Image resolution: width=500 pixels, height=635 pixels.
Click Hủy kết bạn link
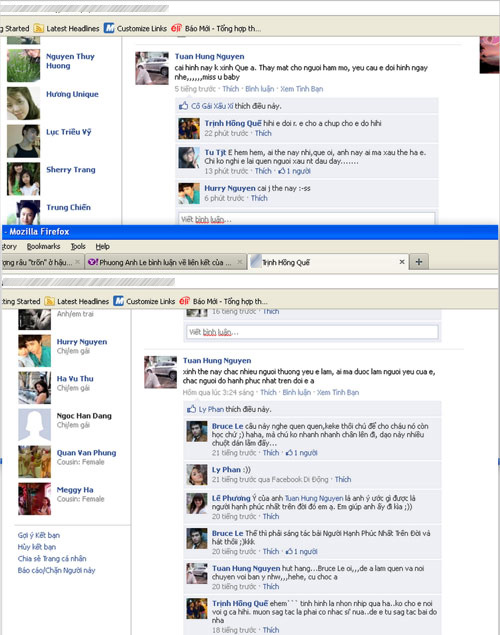(x=37, y=547)
